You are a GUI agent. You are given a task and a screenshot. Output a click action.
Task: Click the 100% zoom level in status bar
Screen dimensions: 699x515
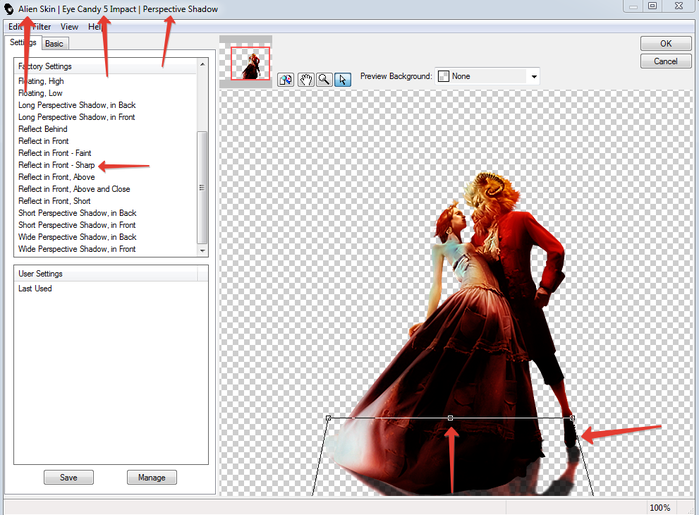(x=660, y=507)
